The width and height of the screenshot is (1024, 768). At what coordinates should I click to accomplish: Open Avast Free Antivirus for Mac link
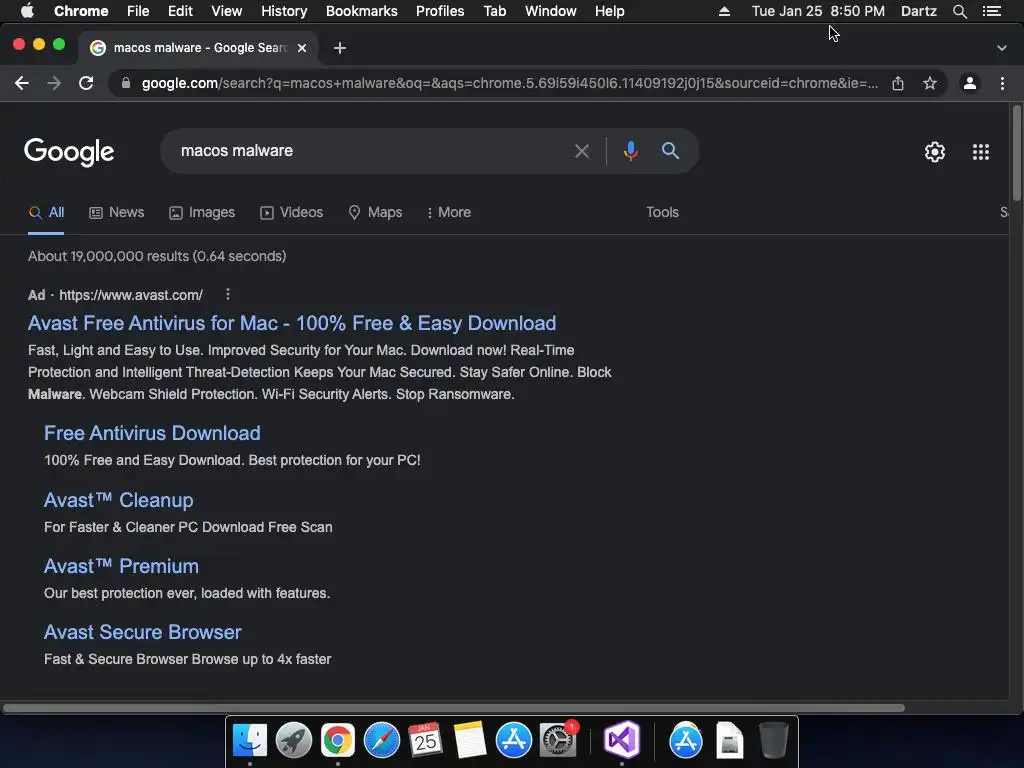pyautogui.click(x=292, y=323)
